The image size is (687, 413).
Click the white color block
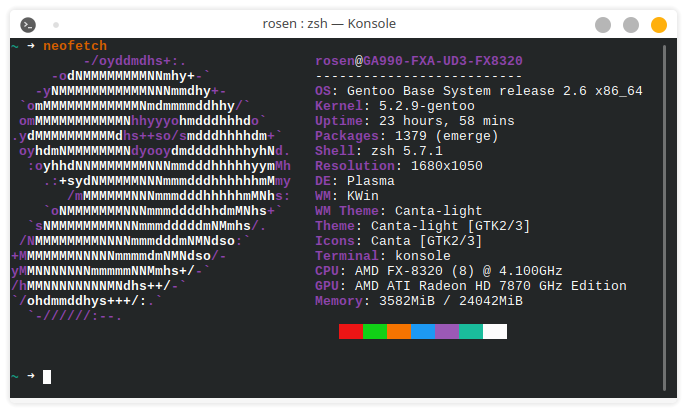[x=495, y=332]
